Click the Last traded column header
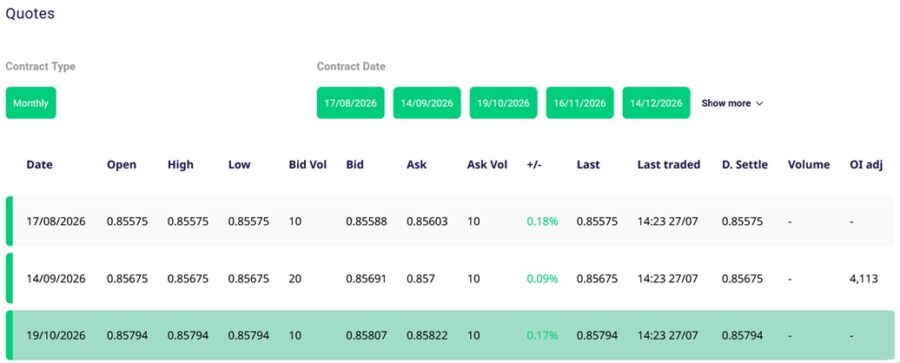The image size is (900, 363). coord(669,164)
